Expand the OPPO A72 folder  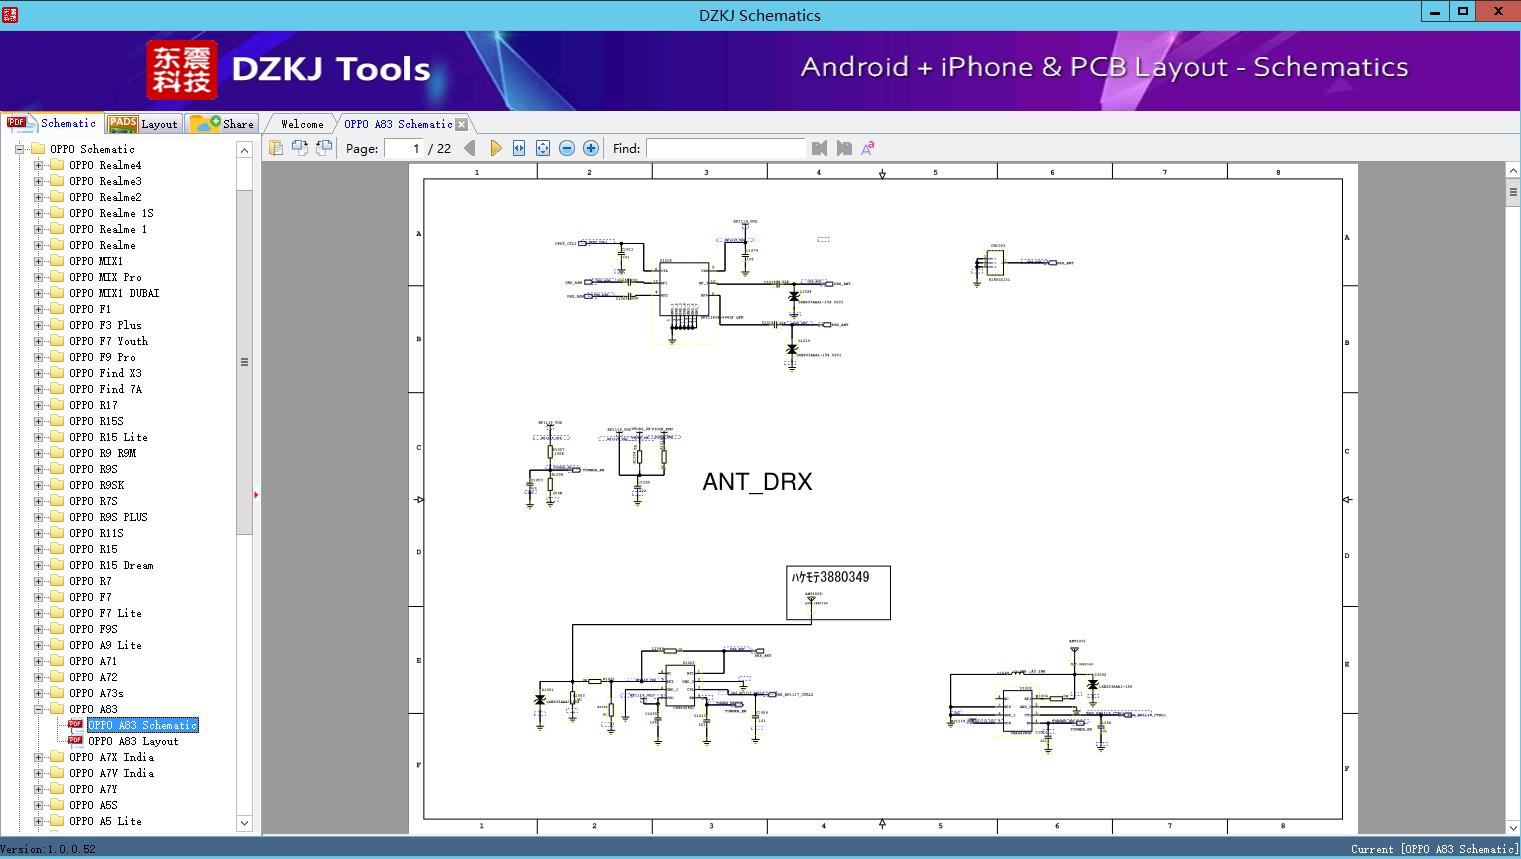pos(38,677)
